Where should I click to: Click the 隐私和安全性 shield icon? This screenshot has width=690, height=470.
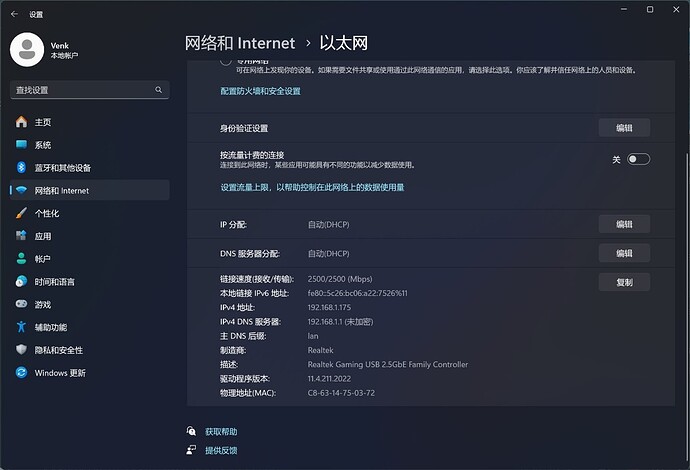21,350
